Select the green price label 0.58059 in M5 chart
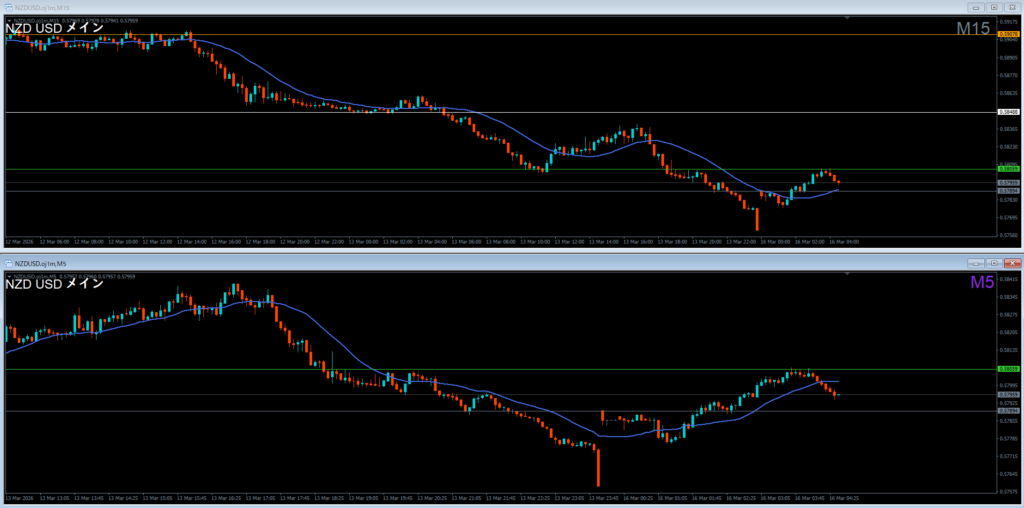 [x=1008, y=369]
